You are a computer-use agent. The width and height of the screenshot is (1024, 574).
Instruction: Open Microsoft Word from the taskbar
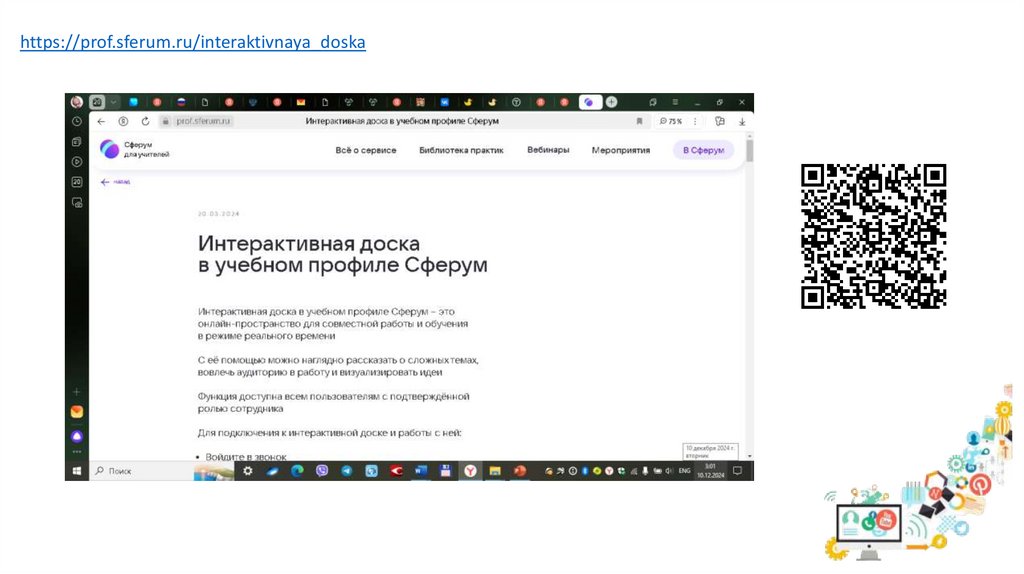(420, 470)
